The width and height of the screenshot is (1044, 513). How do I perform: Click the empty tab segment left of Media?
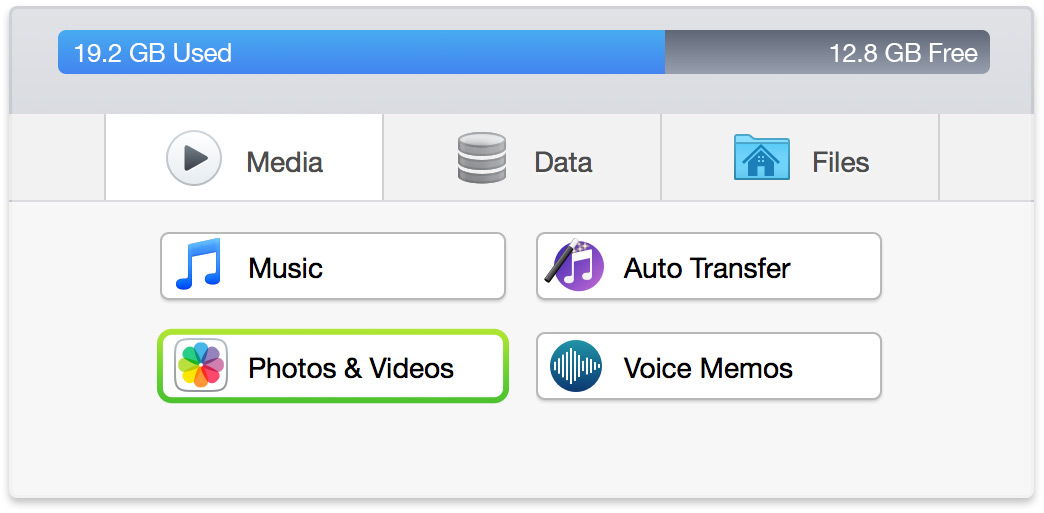pyautogui.click(x=57, y=158)
